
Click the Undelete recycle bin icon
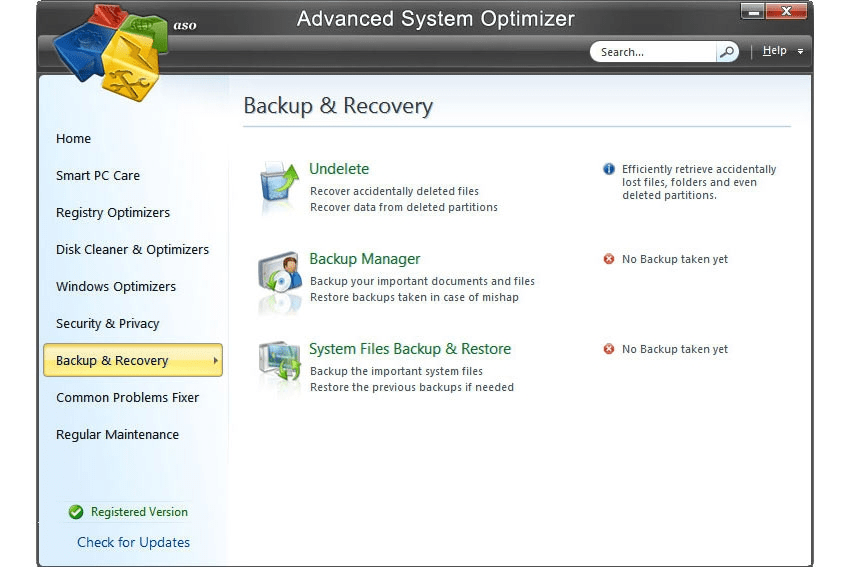[x=279, y=183]
